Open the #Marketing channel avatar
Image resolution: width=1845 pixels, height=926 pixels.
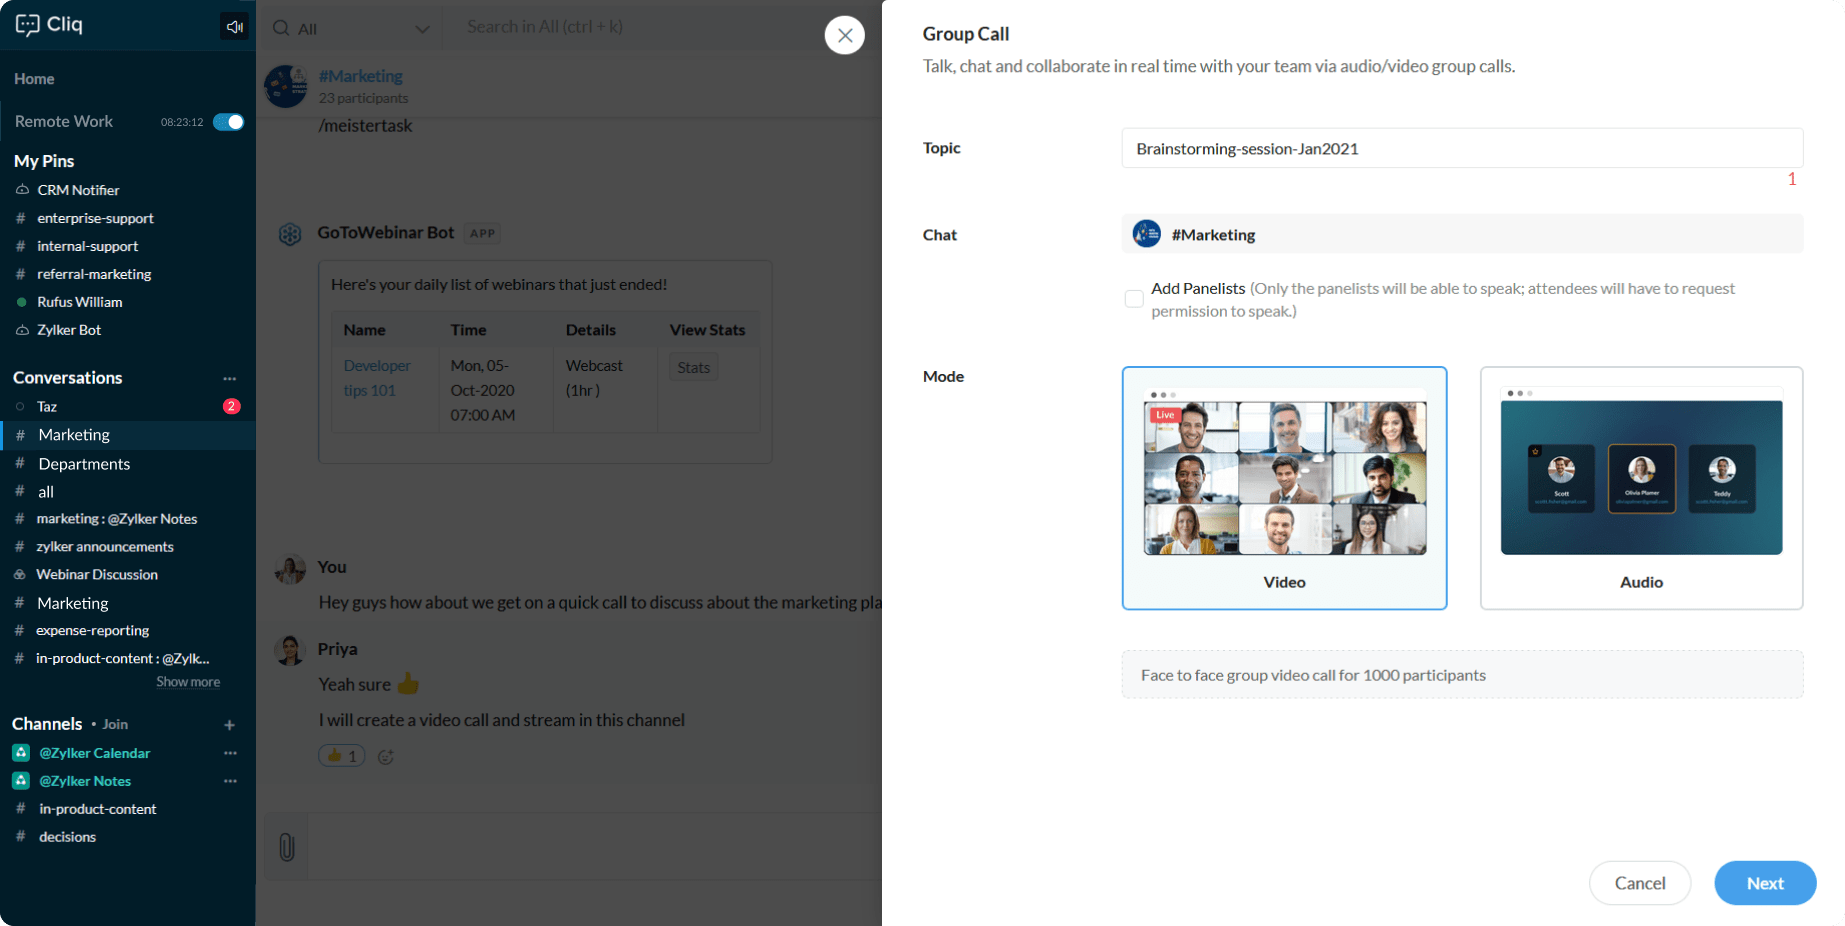286,86
